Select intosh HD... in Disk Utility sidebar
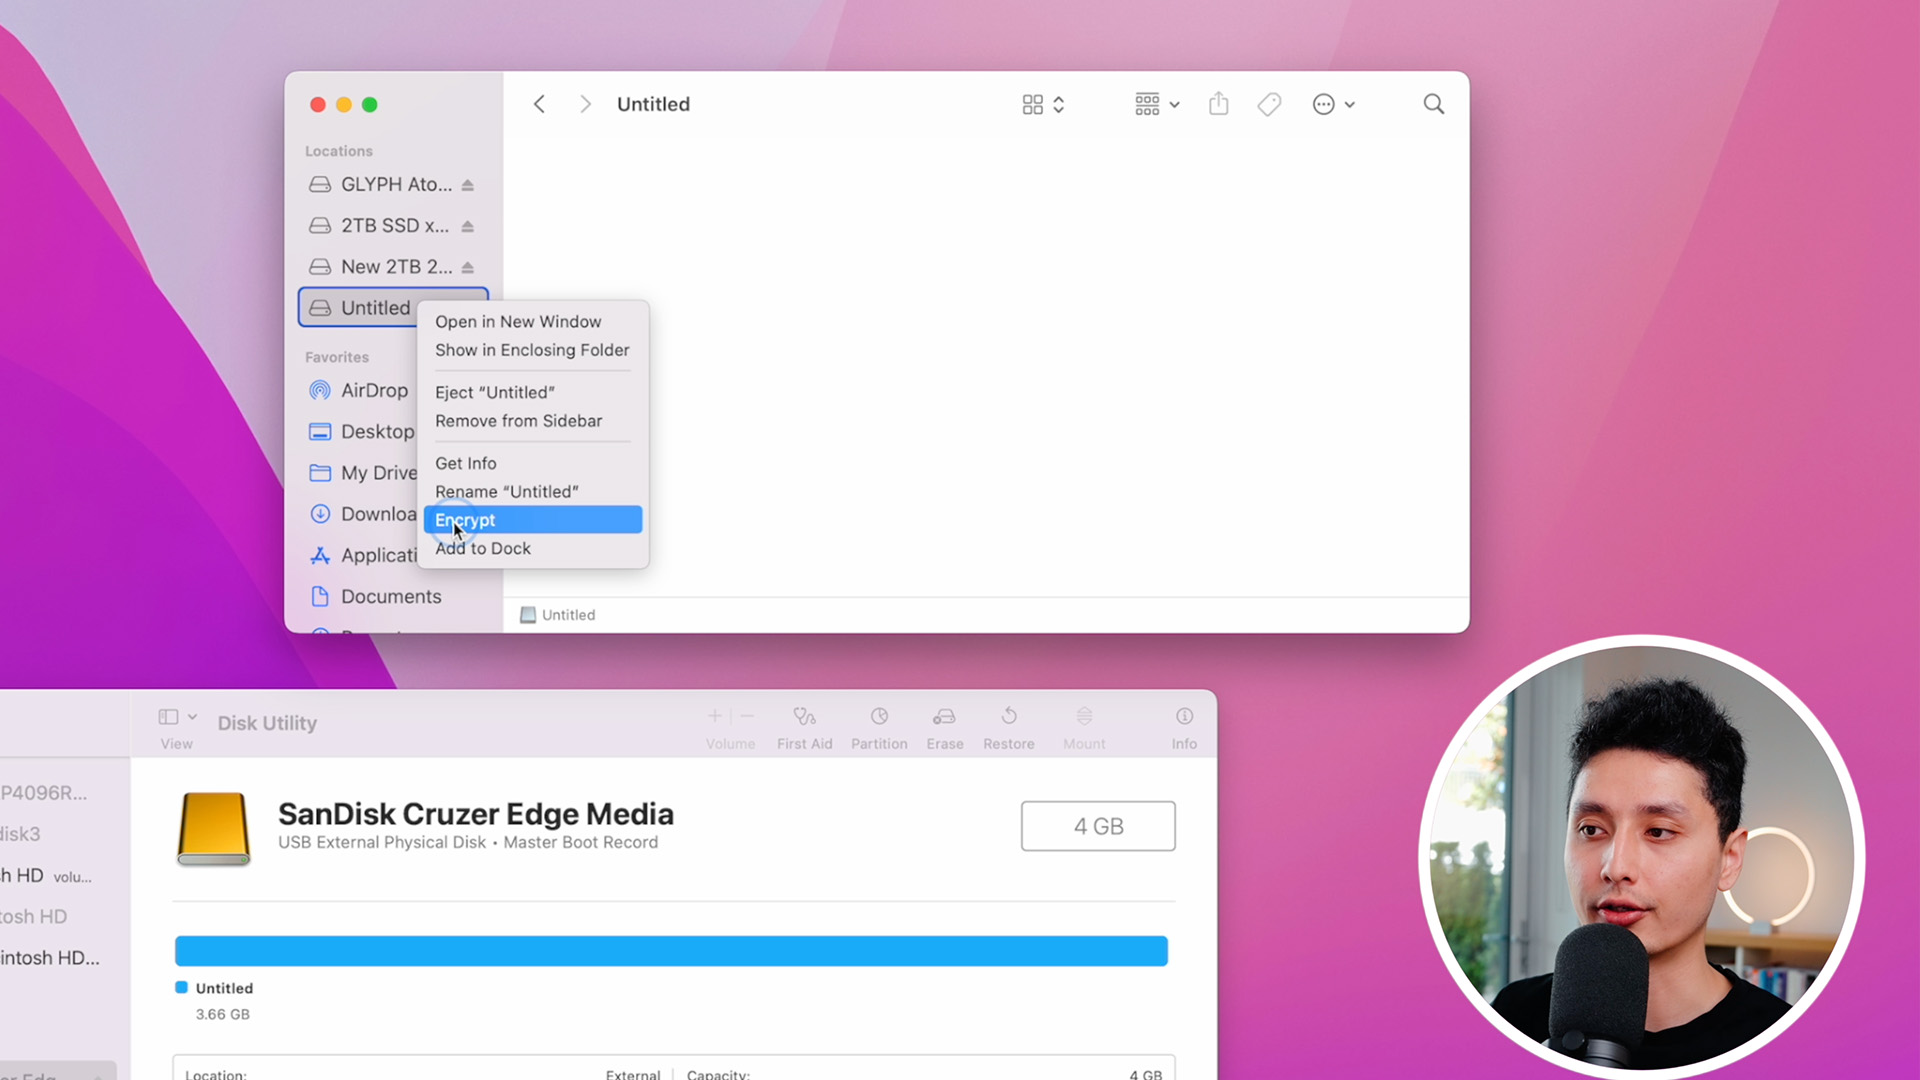This screenshot has width=1920, height=1080. (x=50, y=958)
